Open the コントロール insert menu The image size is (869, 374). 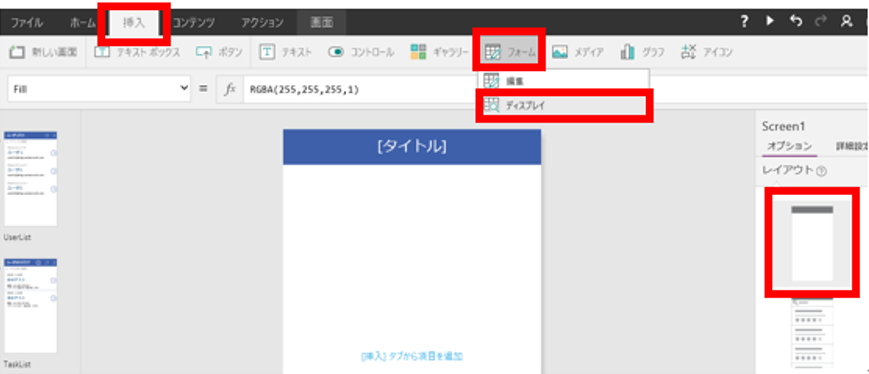point(361,53)
